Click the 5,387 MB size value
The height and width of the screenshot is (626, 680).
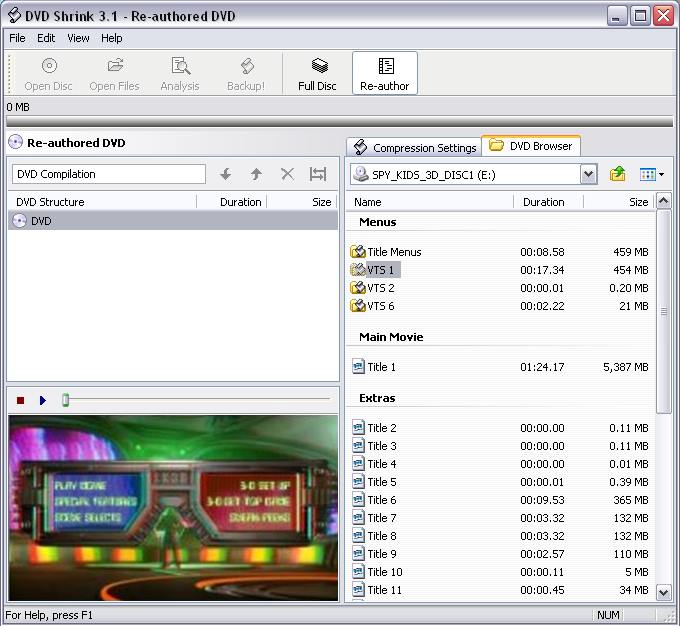pyautogui.click(x=625, y=367)
